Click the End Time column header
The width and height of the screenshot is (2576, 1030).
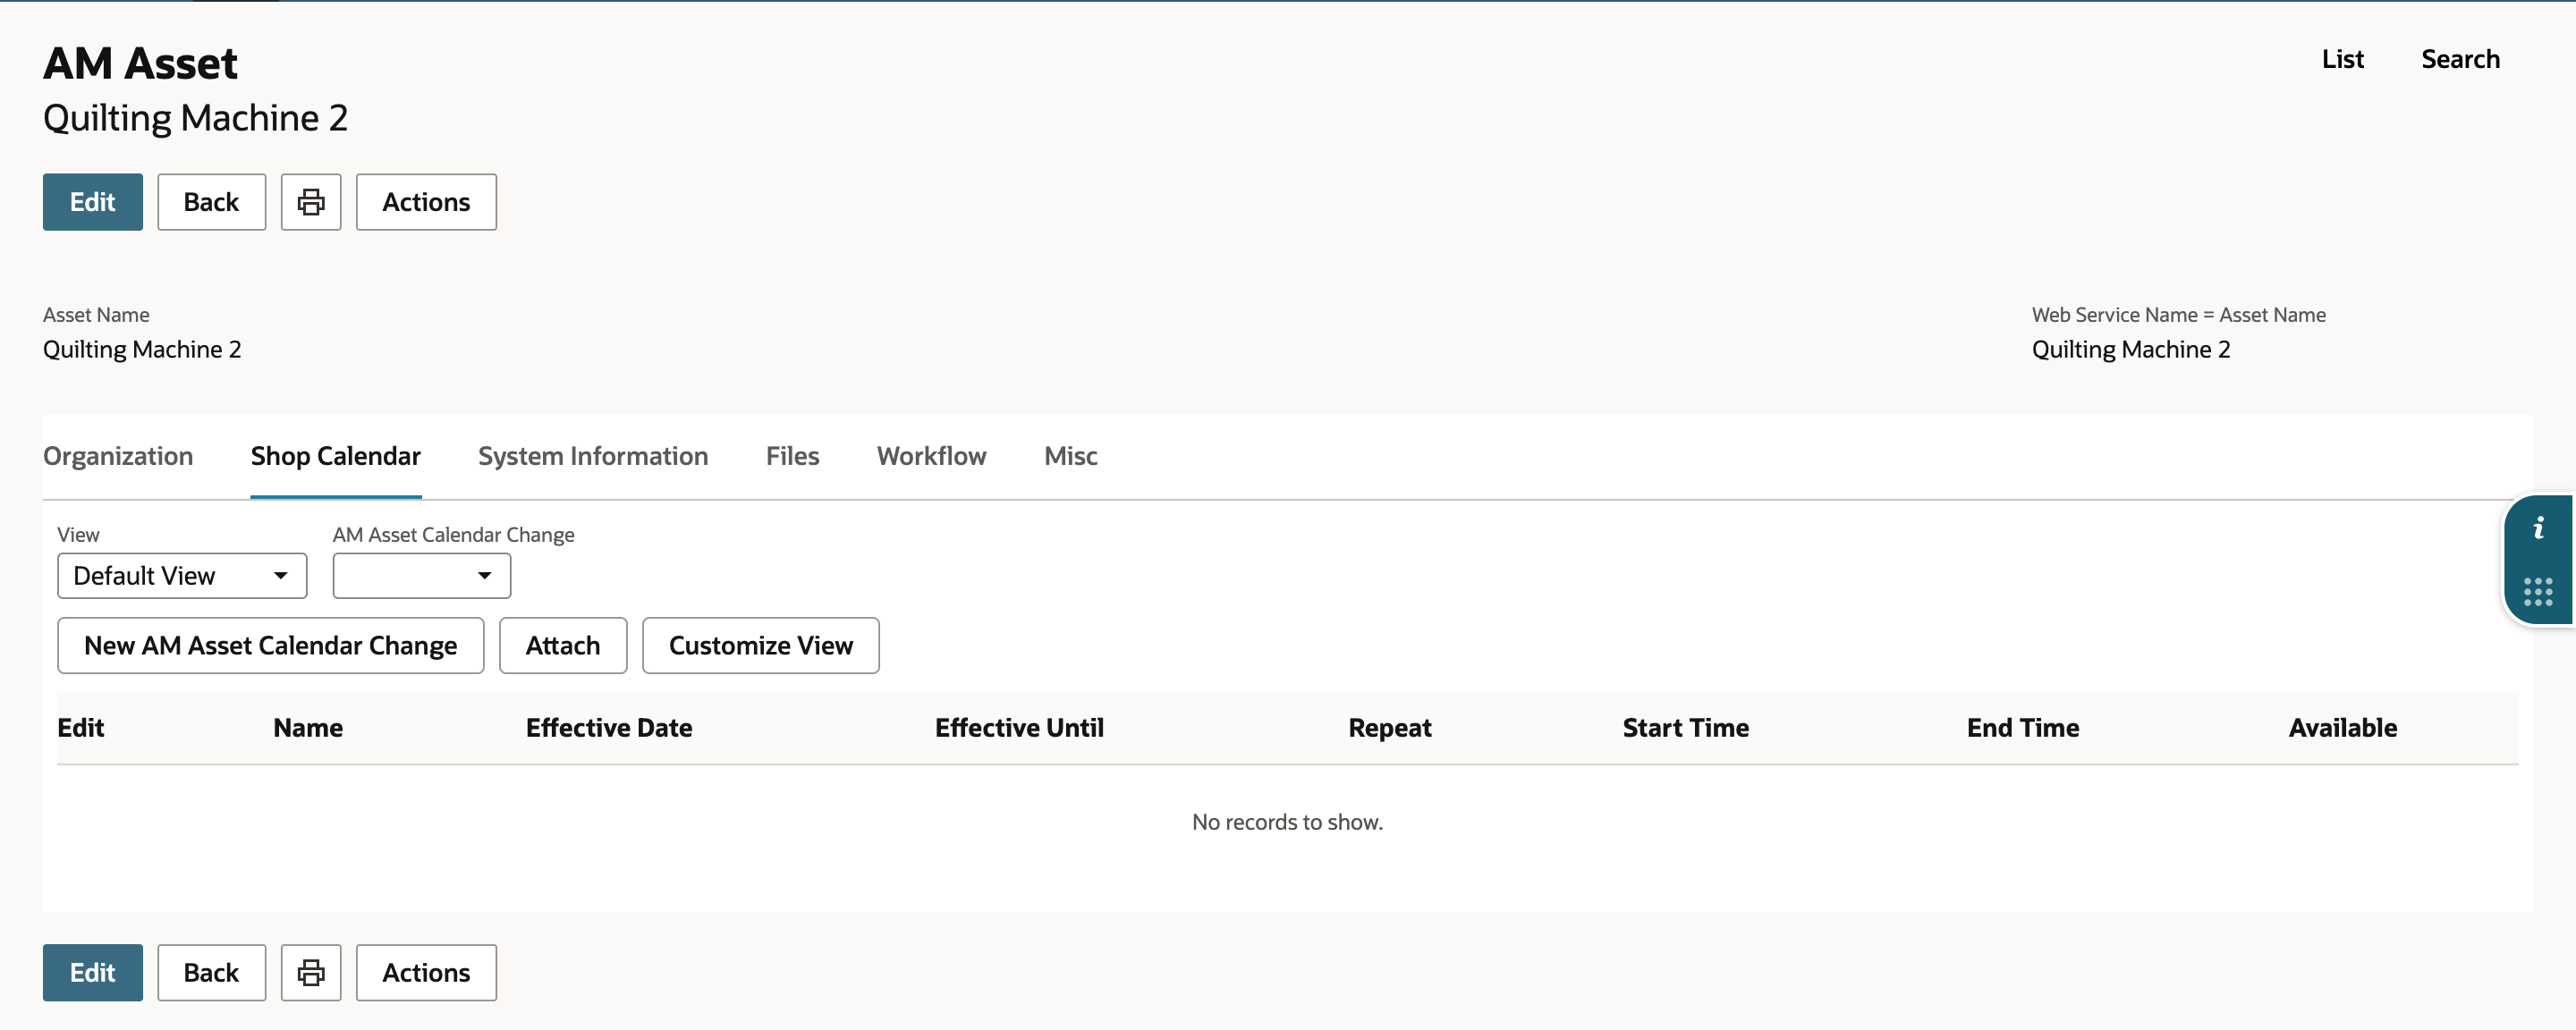pyautogui.click(x=2022, y=728)
